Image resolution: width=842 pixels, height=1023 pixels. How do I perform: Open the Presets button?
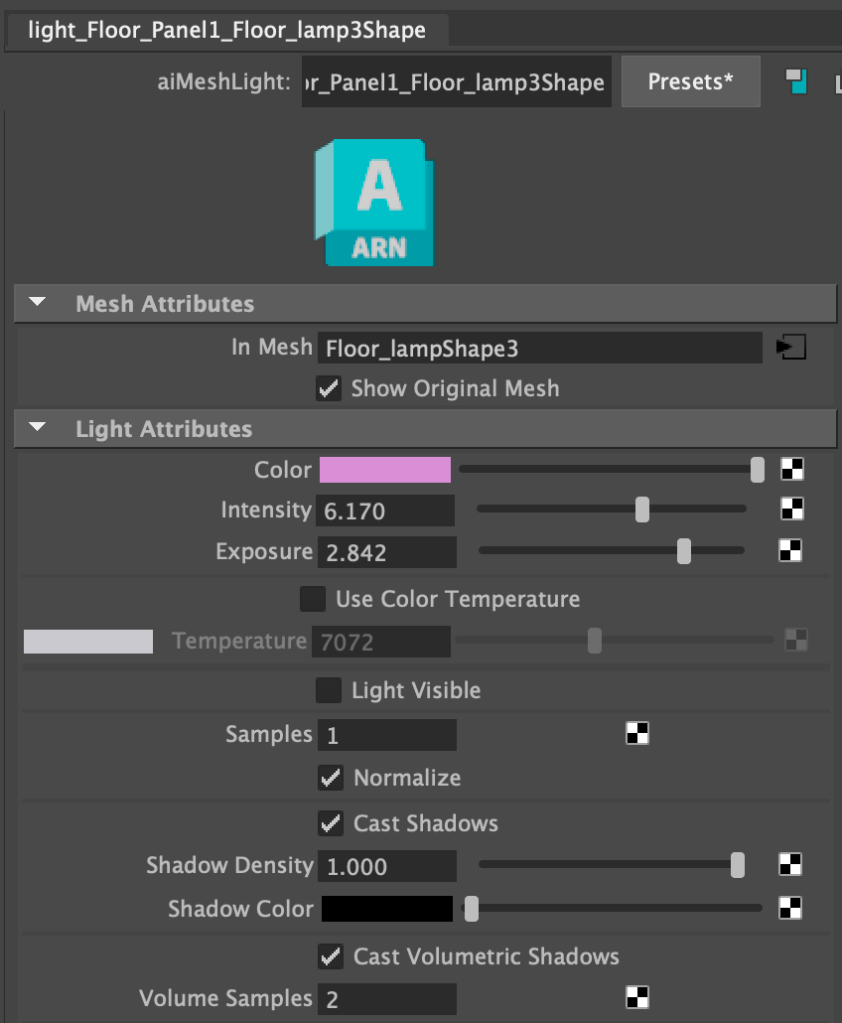[x=690, y=81]
